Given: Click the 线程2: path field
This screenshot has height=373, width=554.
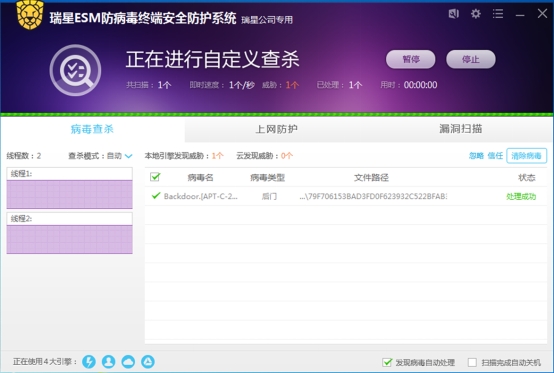Looking at the screenshot, I should point(70,219).
